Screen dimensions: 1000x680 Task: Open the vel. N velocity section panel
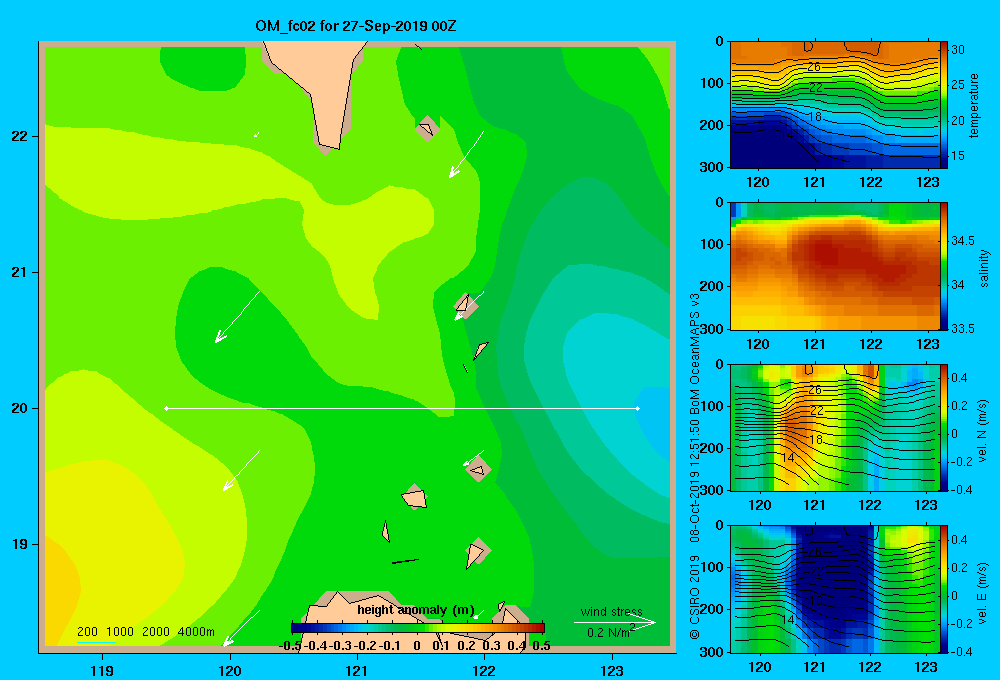[x=834, y=427]
